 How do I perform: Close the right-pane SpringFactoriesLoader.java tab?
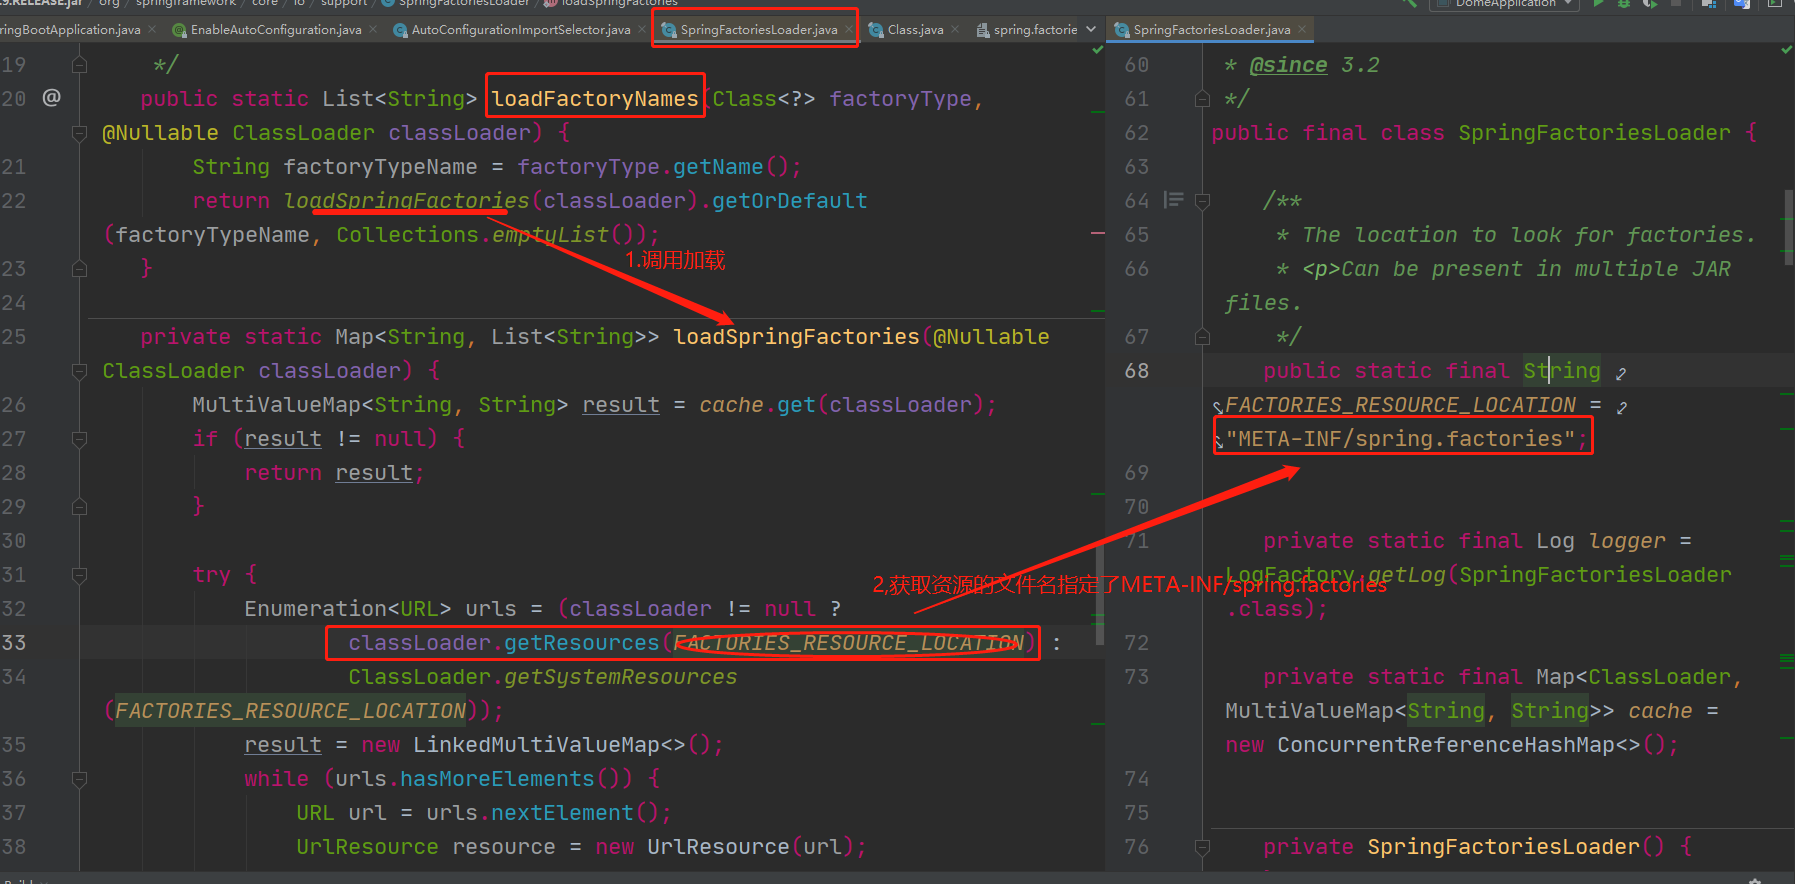(x=1302, y=30)
